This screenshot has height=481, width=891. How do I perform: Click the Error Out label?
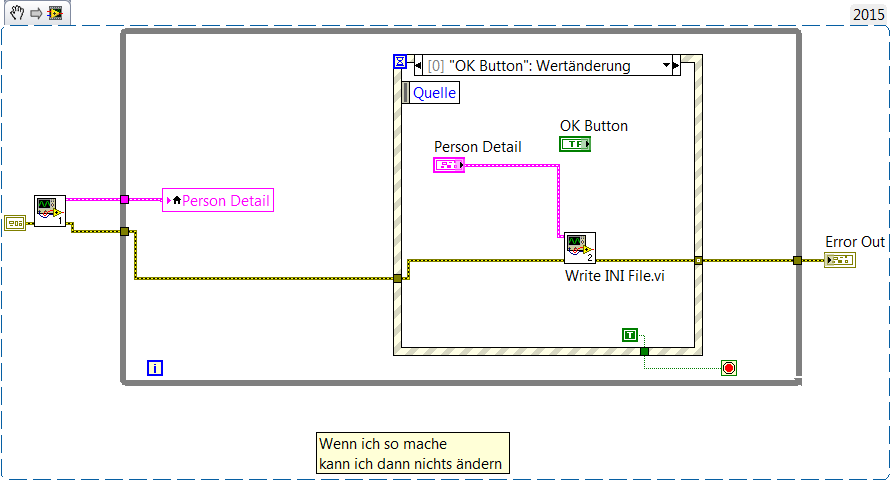tap(855, 242)
